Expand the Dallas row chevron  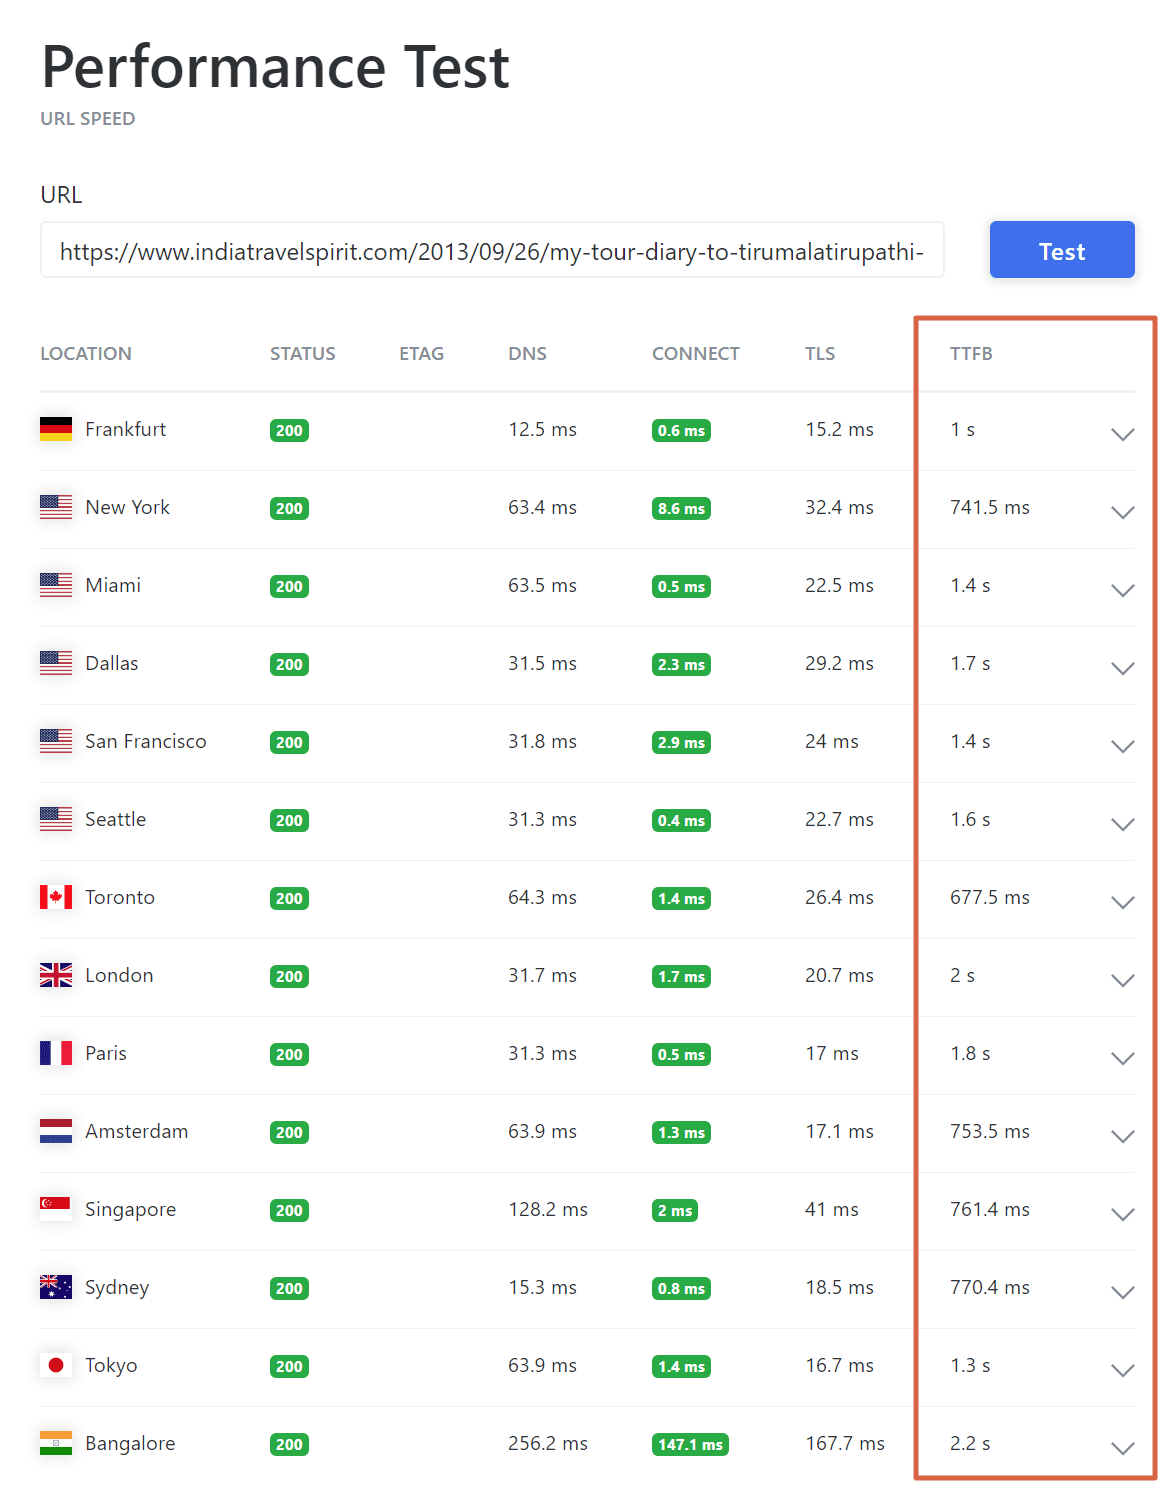coord(1122,668)
